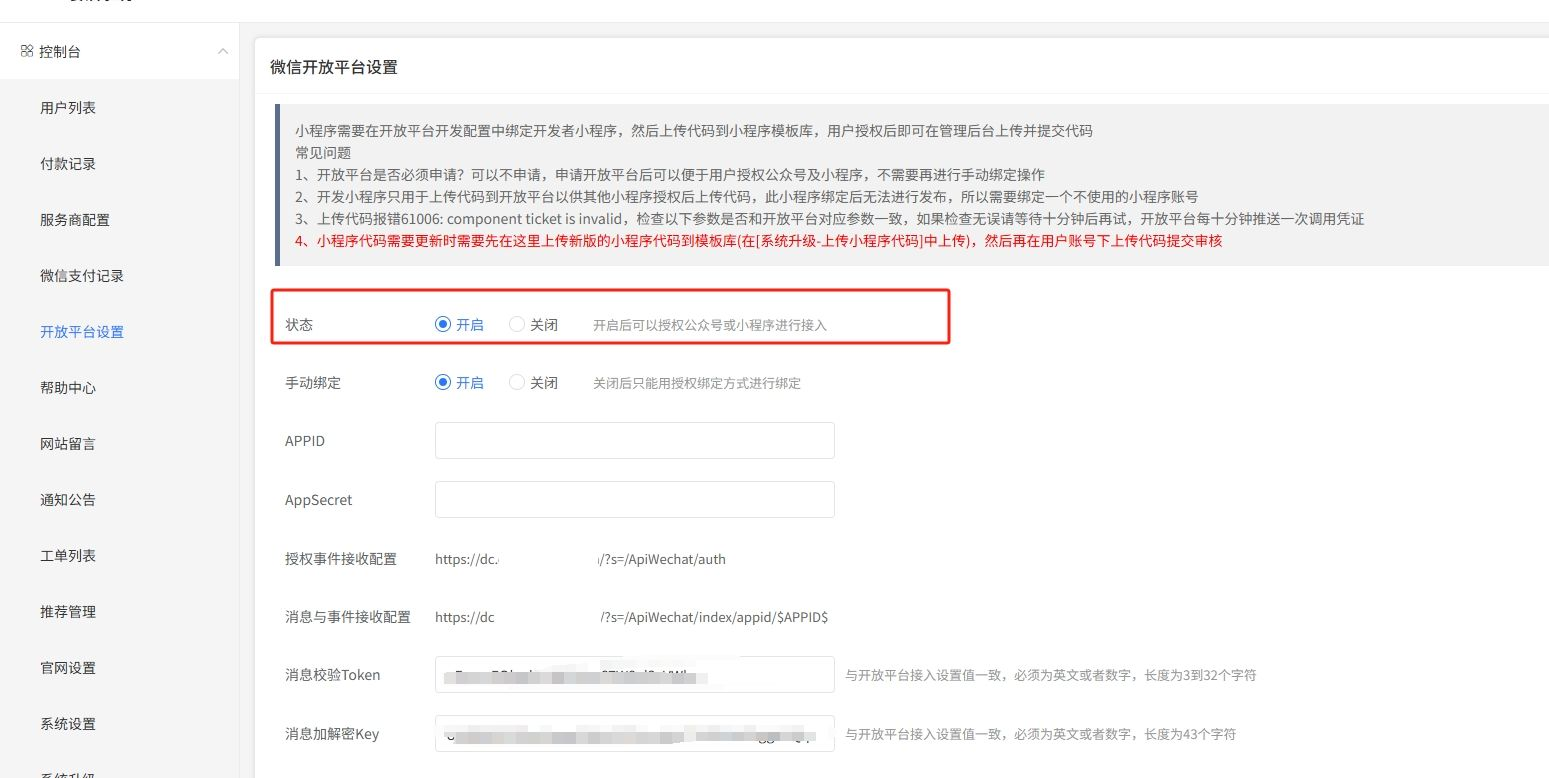Open 通知公告 page
Viewport: 1549px width, 778px height.
tap(68, 500)
